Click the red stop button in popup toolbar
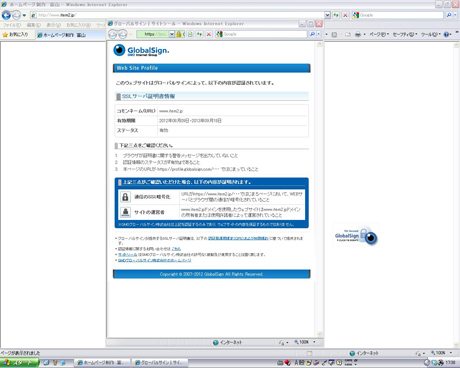This screenshot has height=368, width=460. click(x=209, y=34)
